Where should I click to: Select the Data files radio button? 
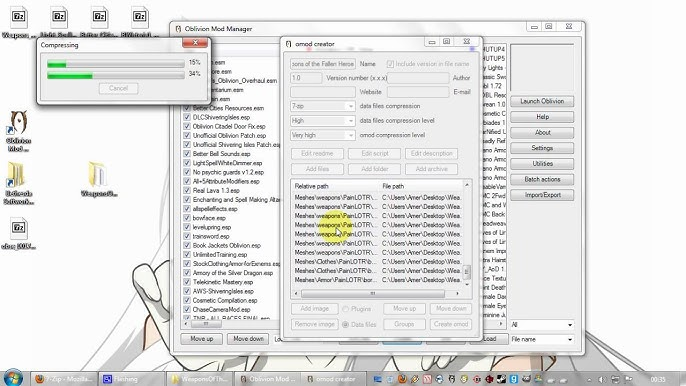click(x=346, y=325)
